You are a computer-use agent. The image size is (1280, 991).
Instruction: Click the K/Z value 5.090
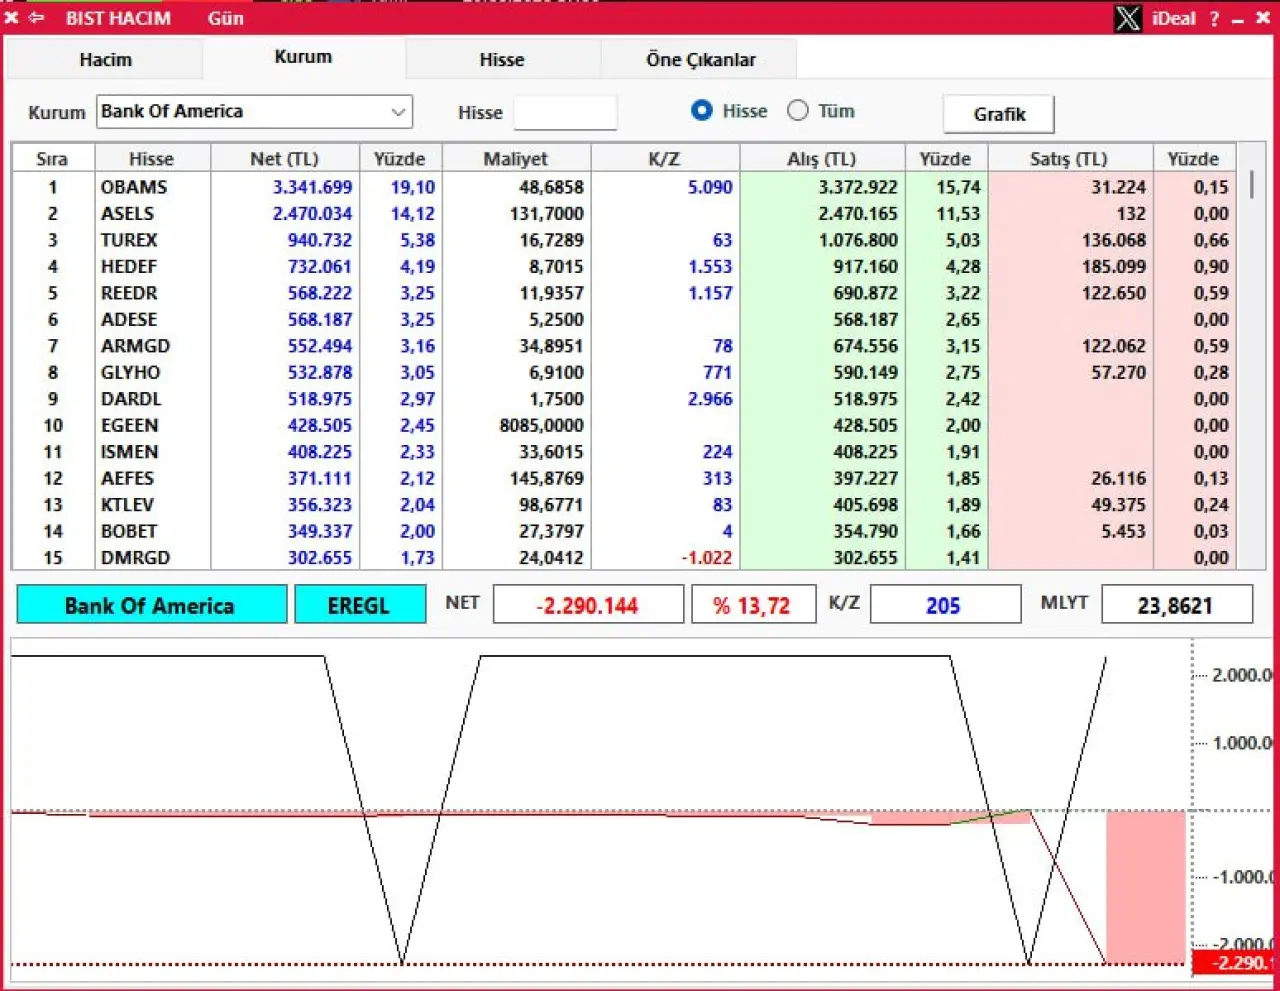pyautogui.click(x=710, y=187)
